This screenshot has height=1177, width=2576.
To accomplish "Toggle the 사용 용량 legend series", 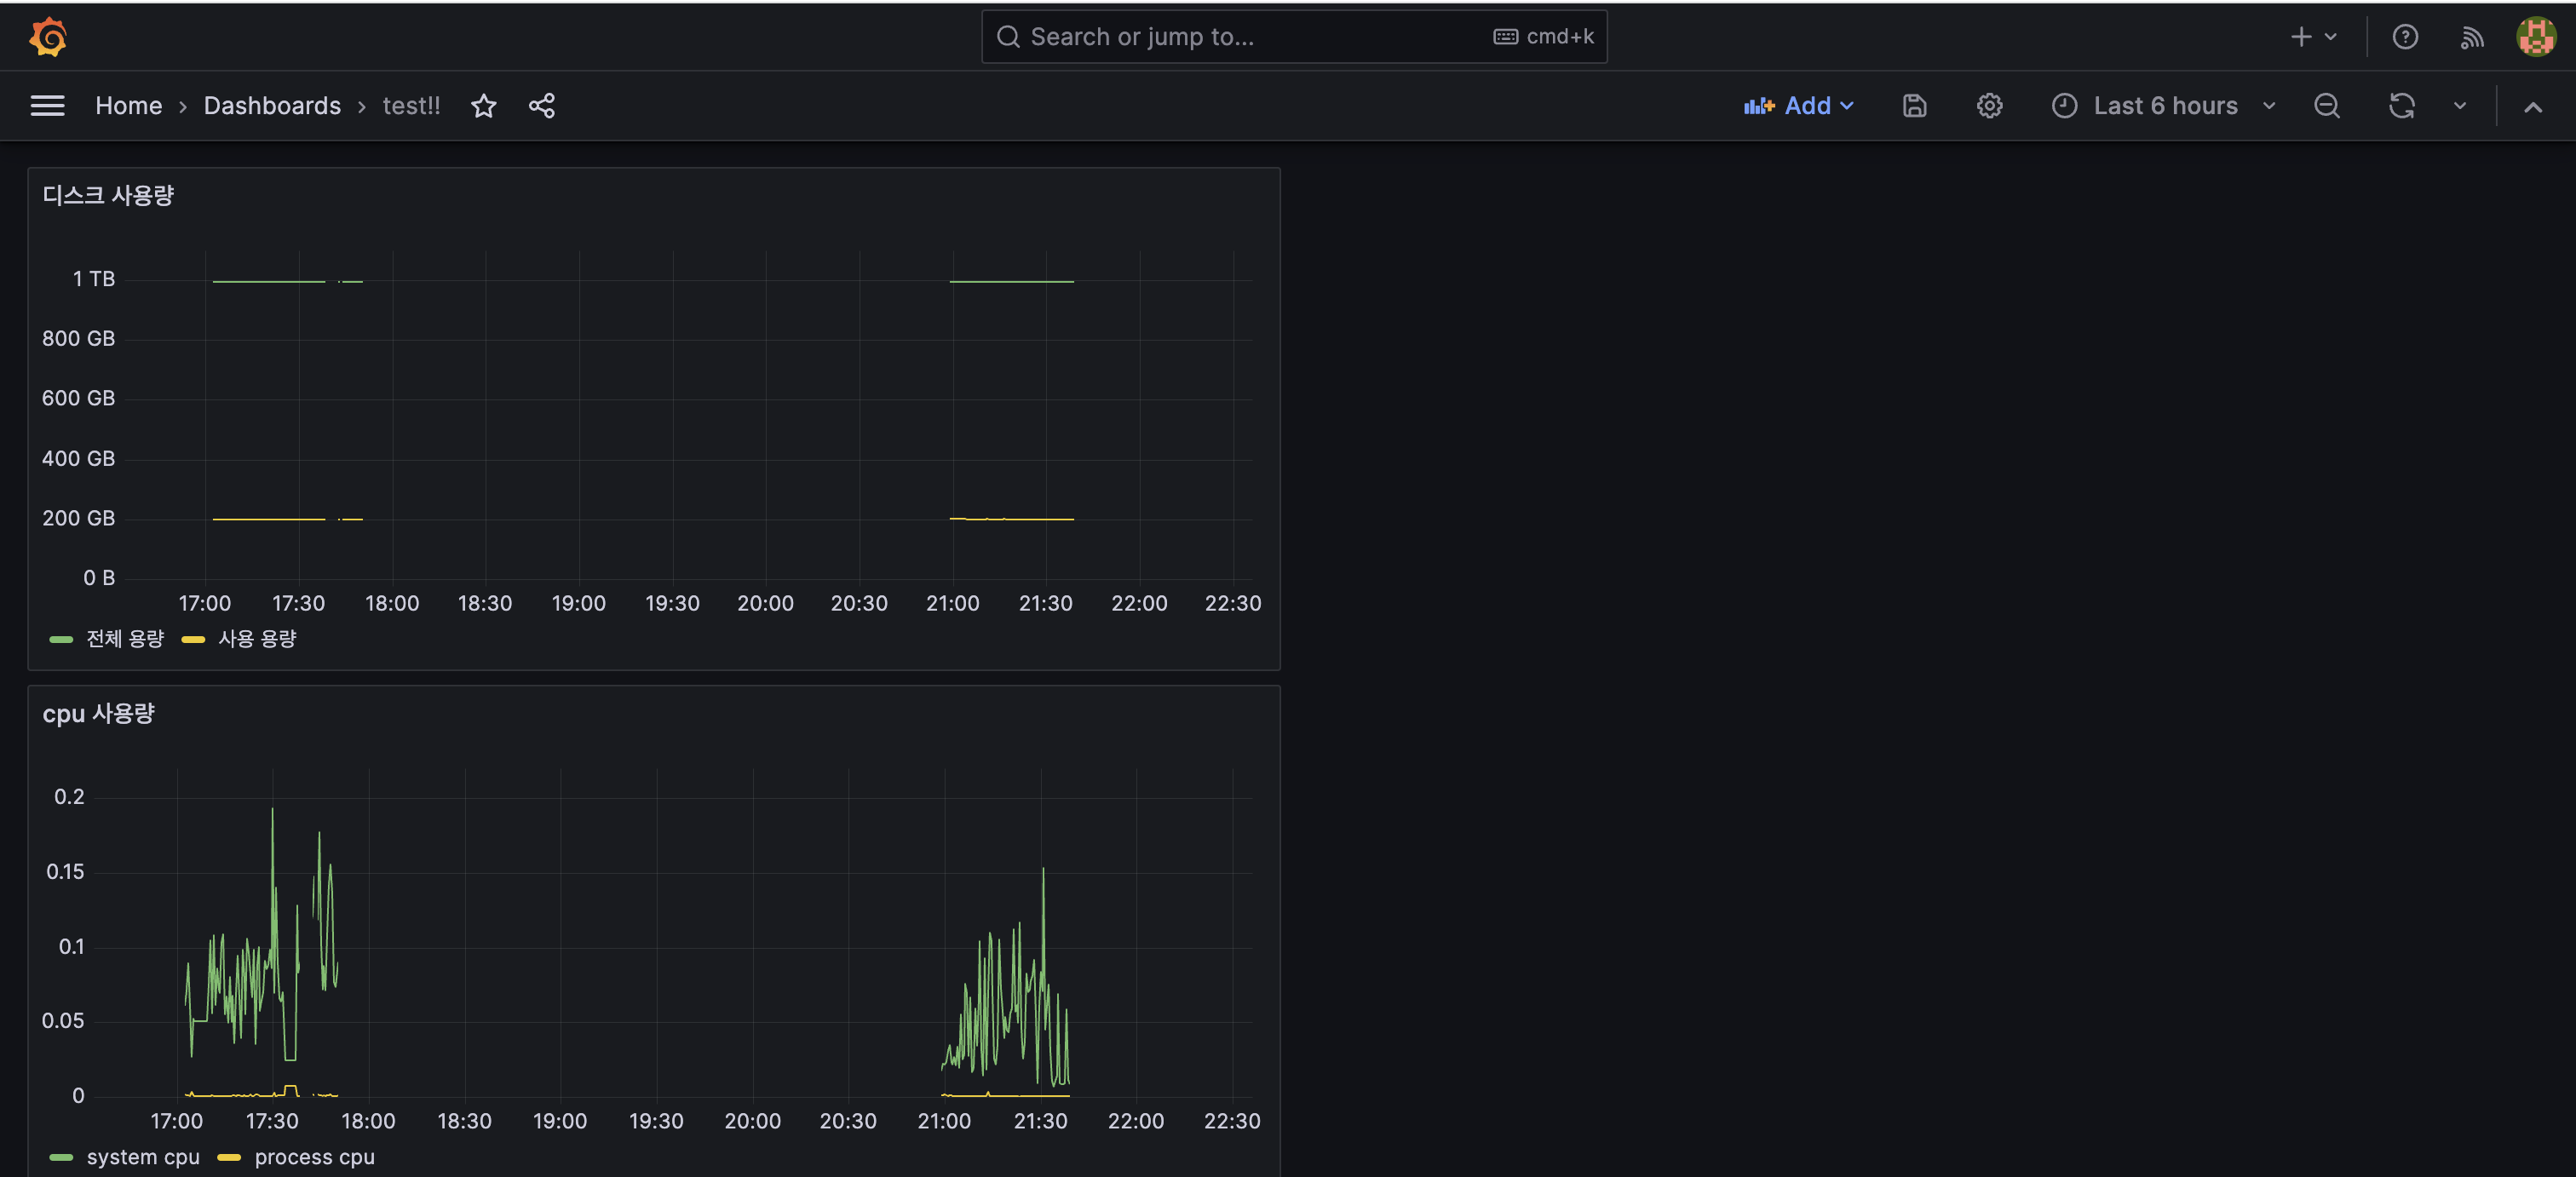I will [x=257, y=638].
